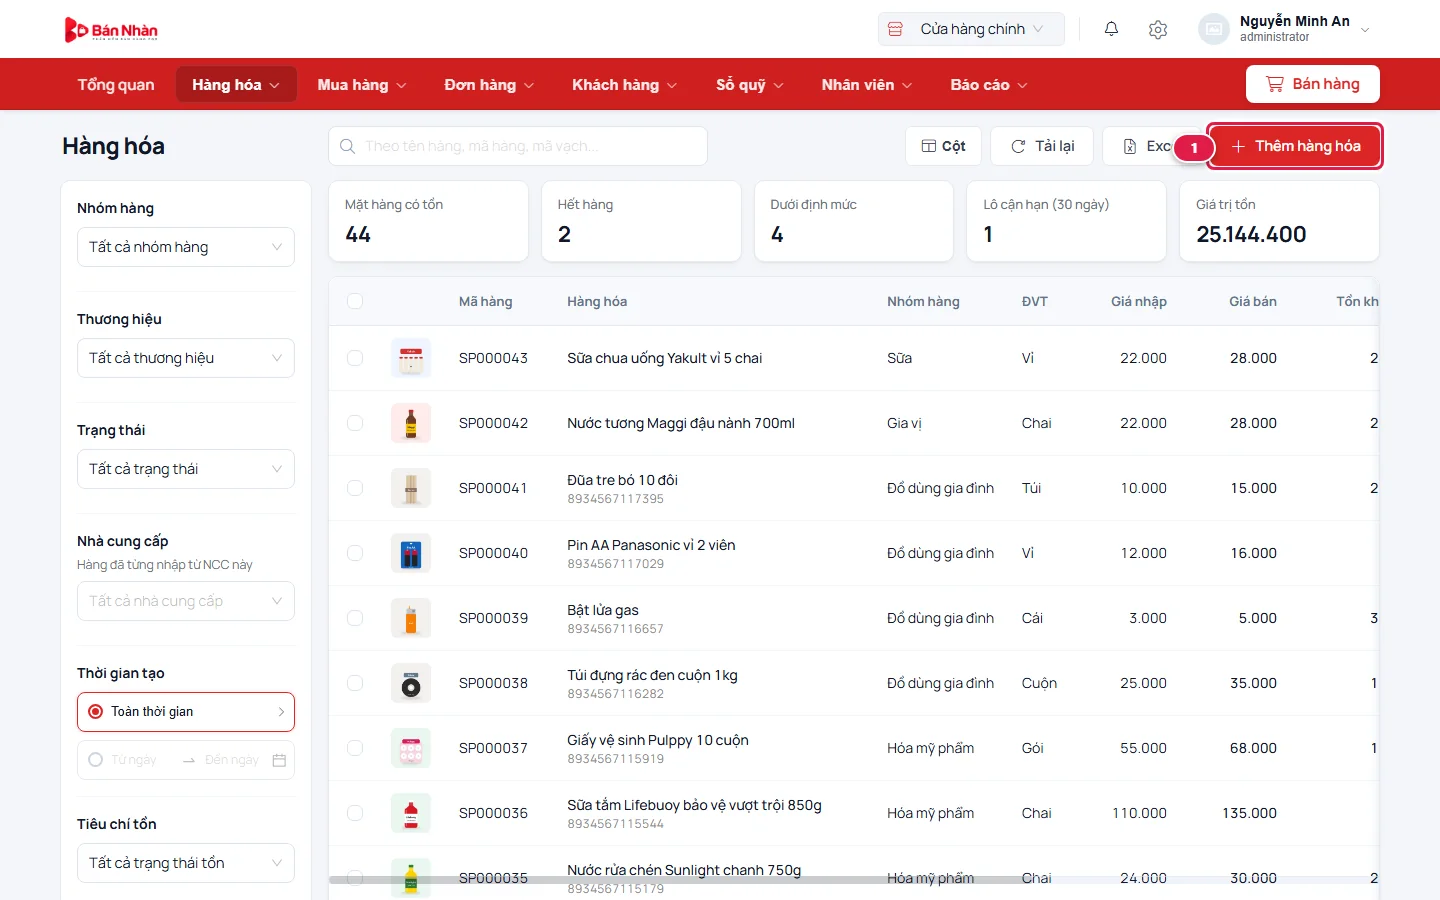The width and height of the screenshot is (1440, 900).
Task: Open the Đơn hàng menu
Action: pyautogui.click(x=489, y=85)
